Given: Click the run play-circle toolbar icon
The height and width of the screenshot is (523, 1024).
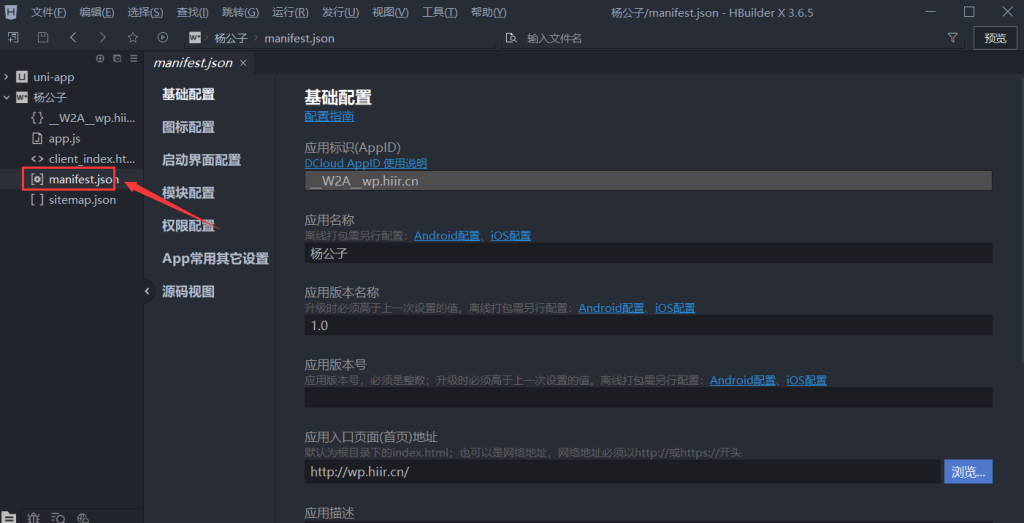Looking at the screenshot, I should pyautogui.click(x=163, y=38).
